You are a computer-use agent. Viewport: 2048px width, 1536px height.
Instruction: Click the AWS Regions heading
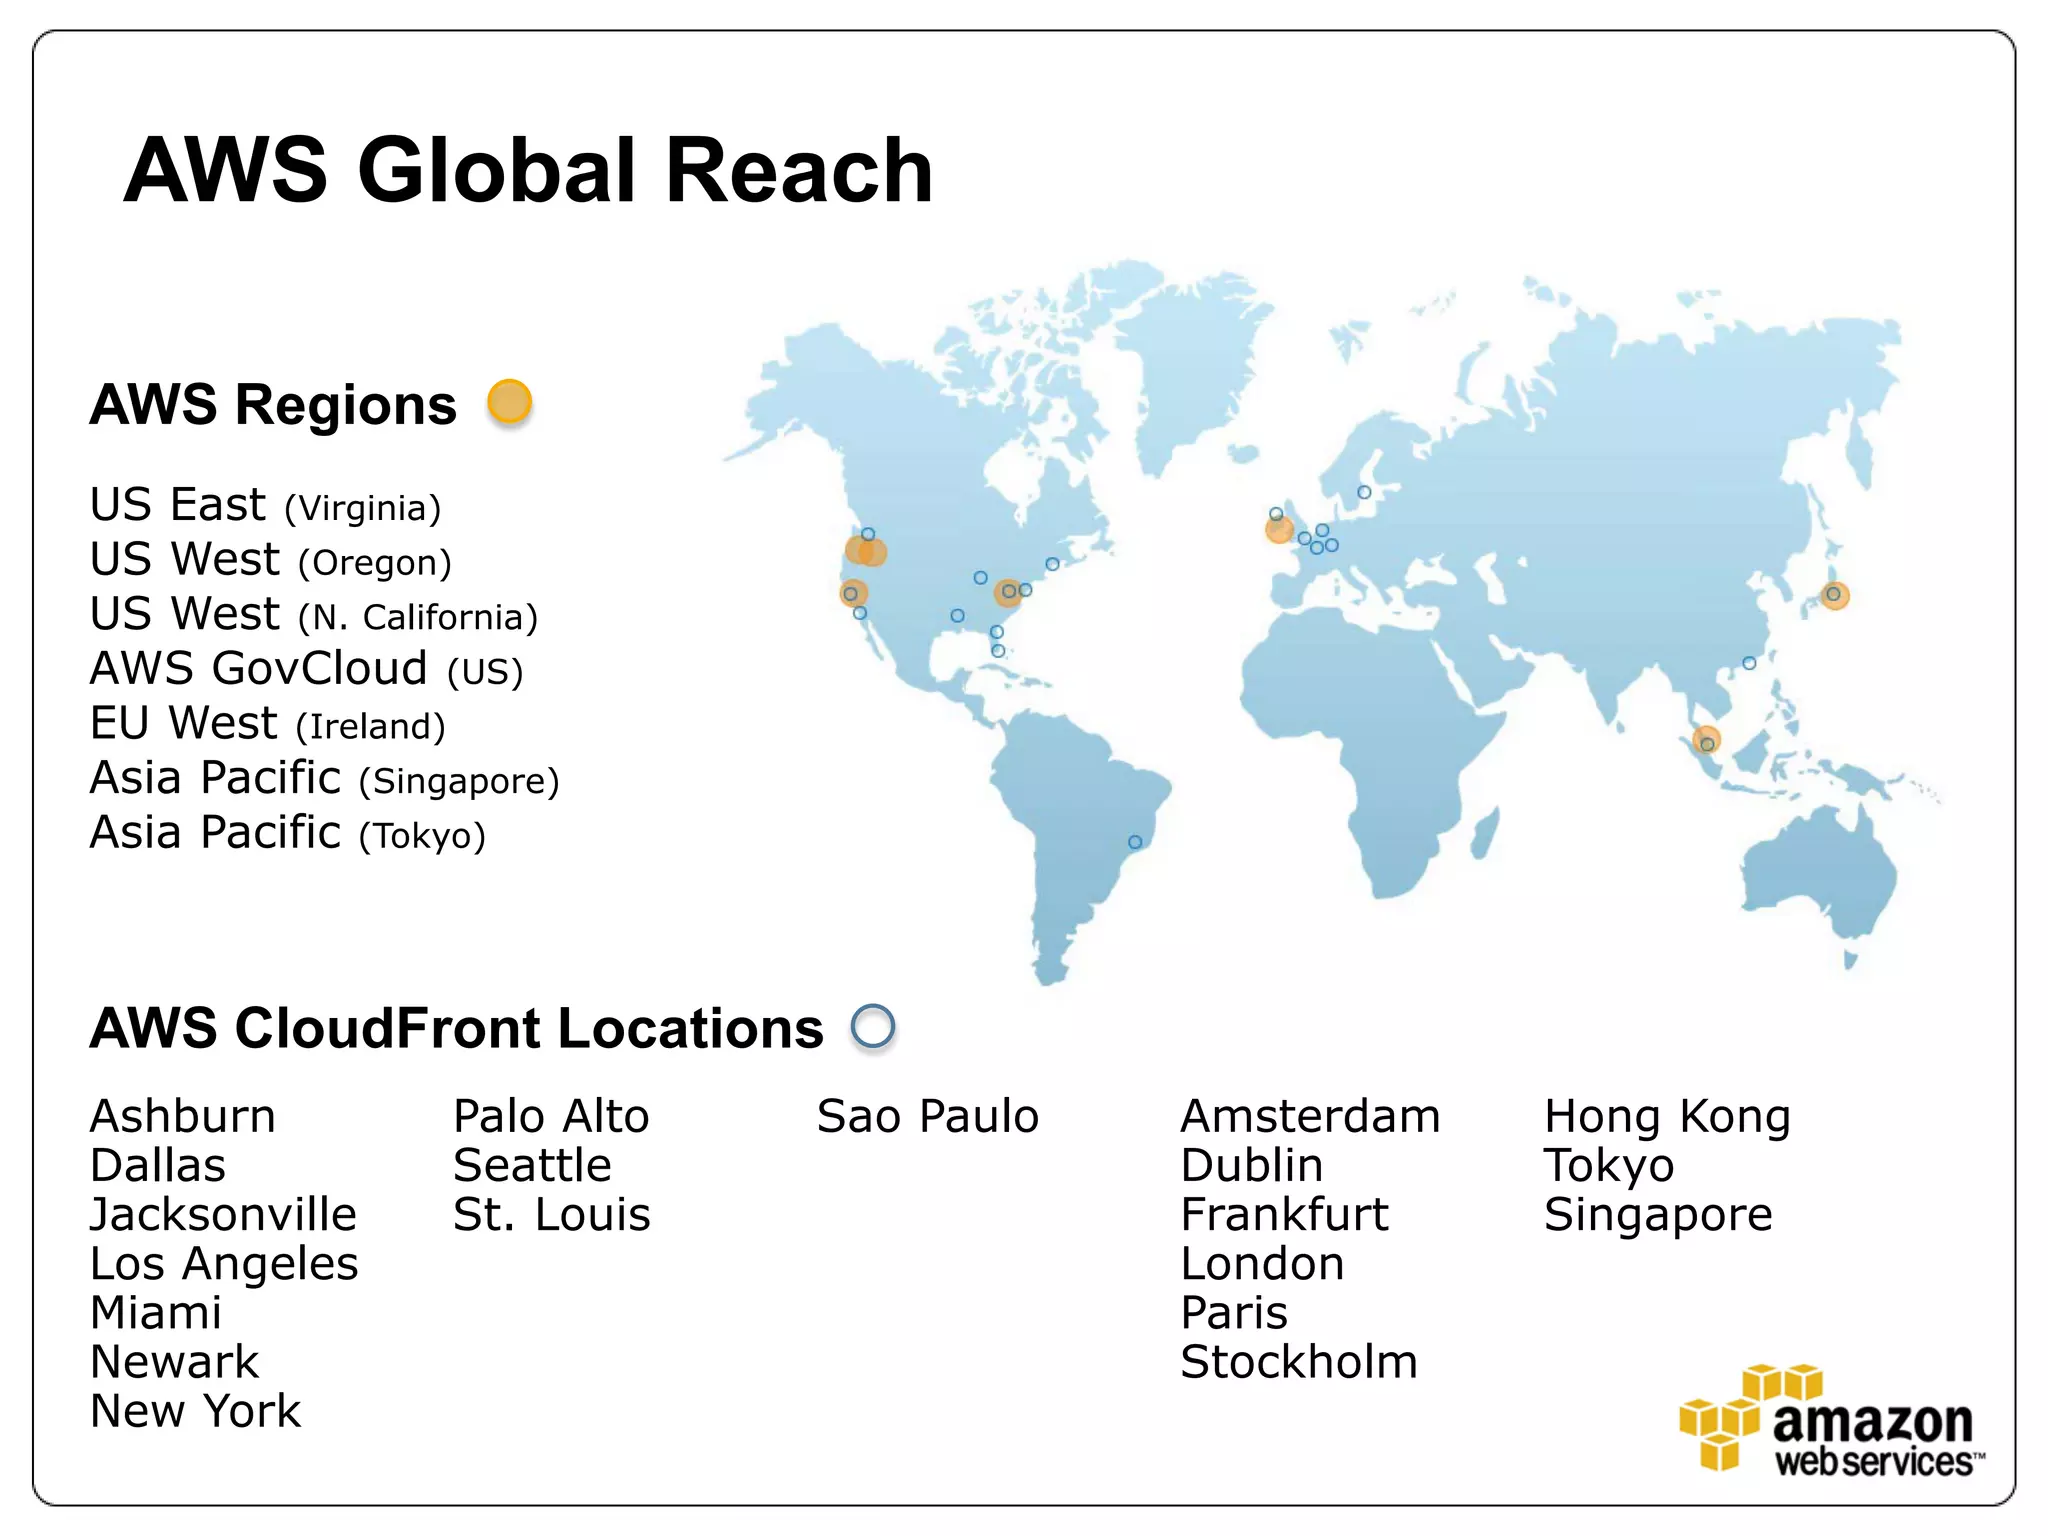pyautogui.click(x=273, y=405)
